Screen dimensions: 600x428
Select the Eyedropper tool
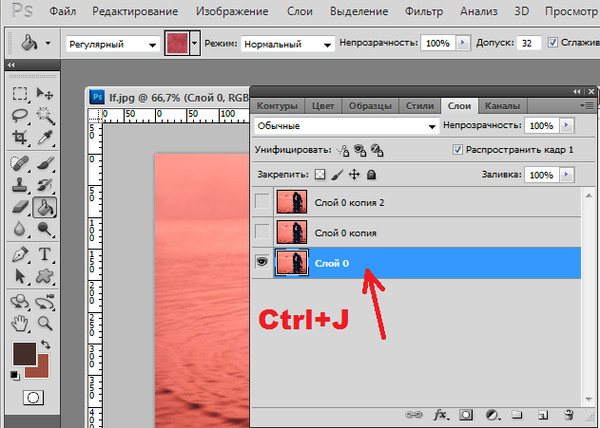pyautogui.click(x=45, y=137)
